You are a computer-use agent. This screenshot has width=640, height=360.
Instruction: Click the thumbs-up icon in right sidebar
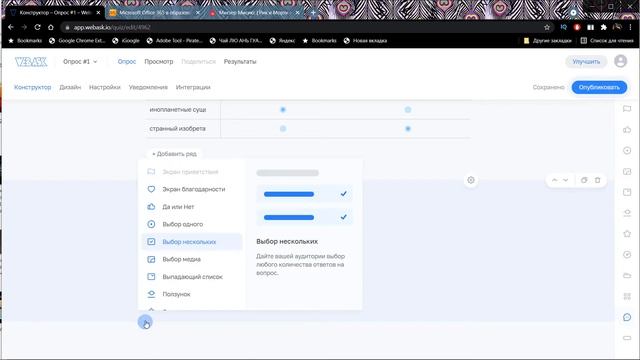[x=627, y=130]
